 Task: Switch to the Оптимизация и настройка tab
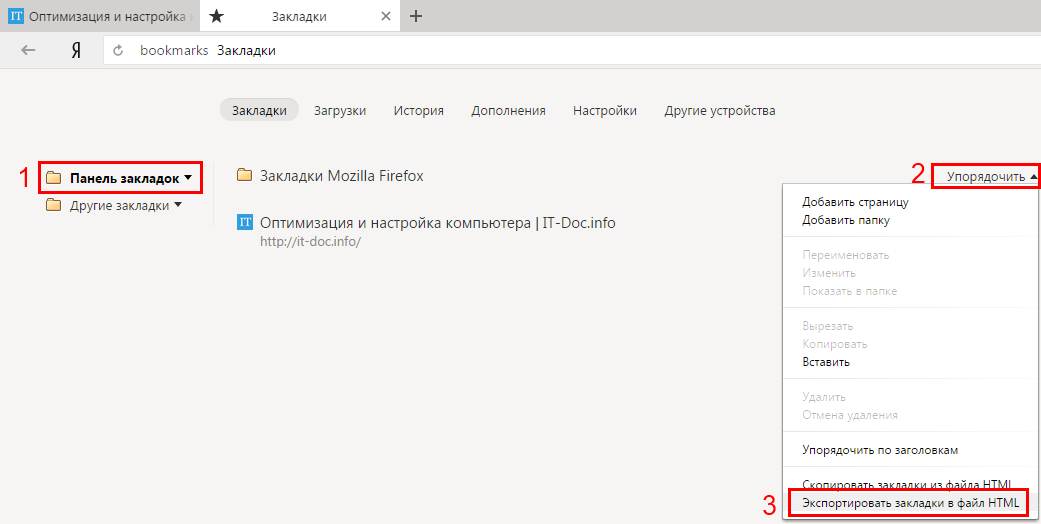click(x=100, y=17)
